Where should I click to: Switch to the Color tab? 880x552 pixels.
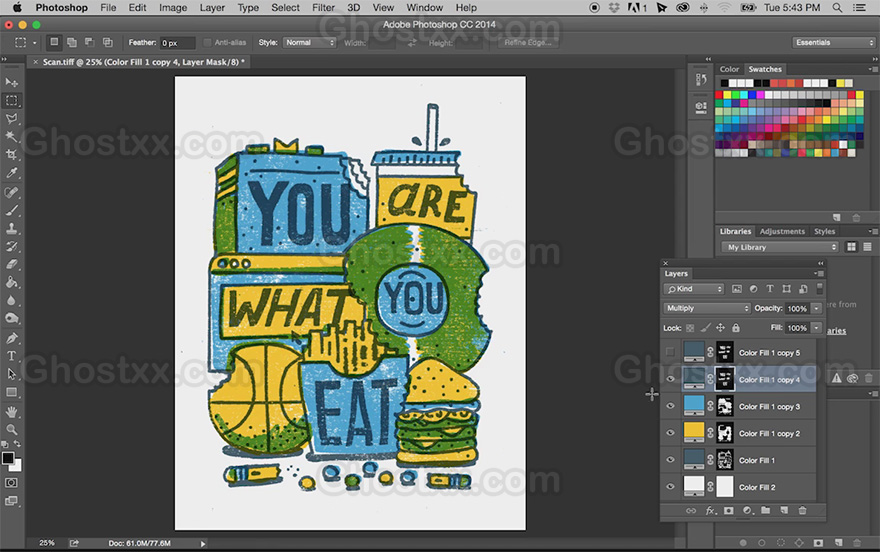(730, 69)
